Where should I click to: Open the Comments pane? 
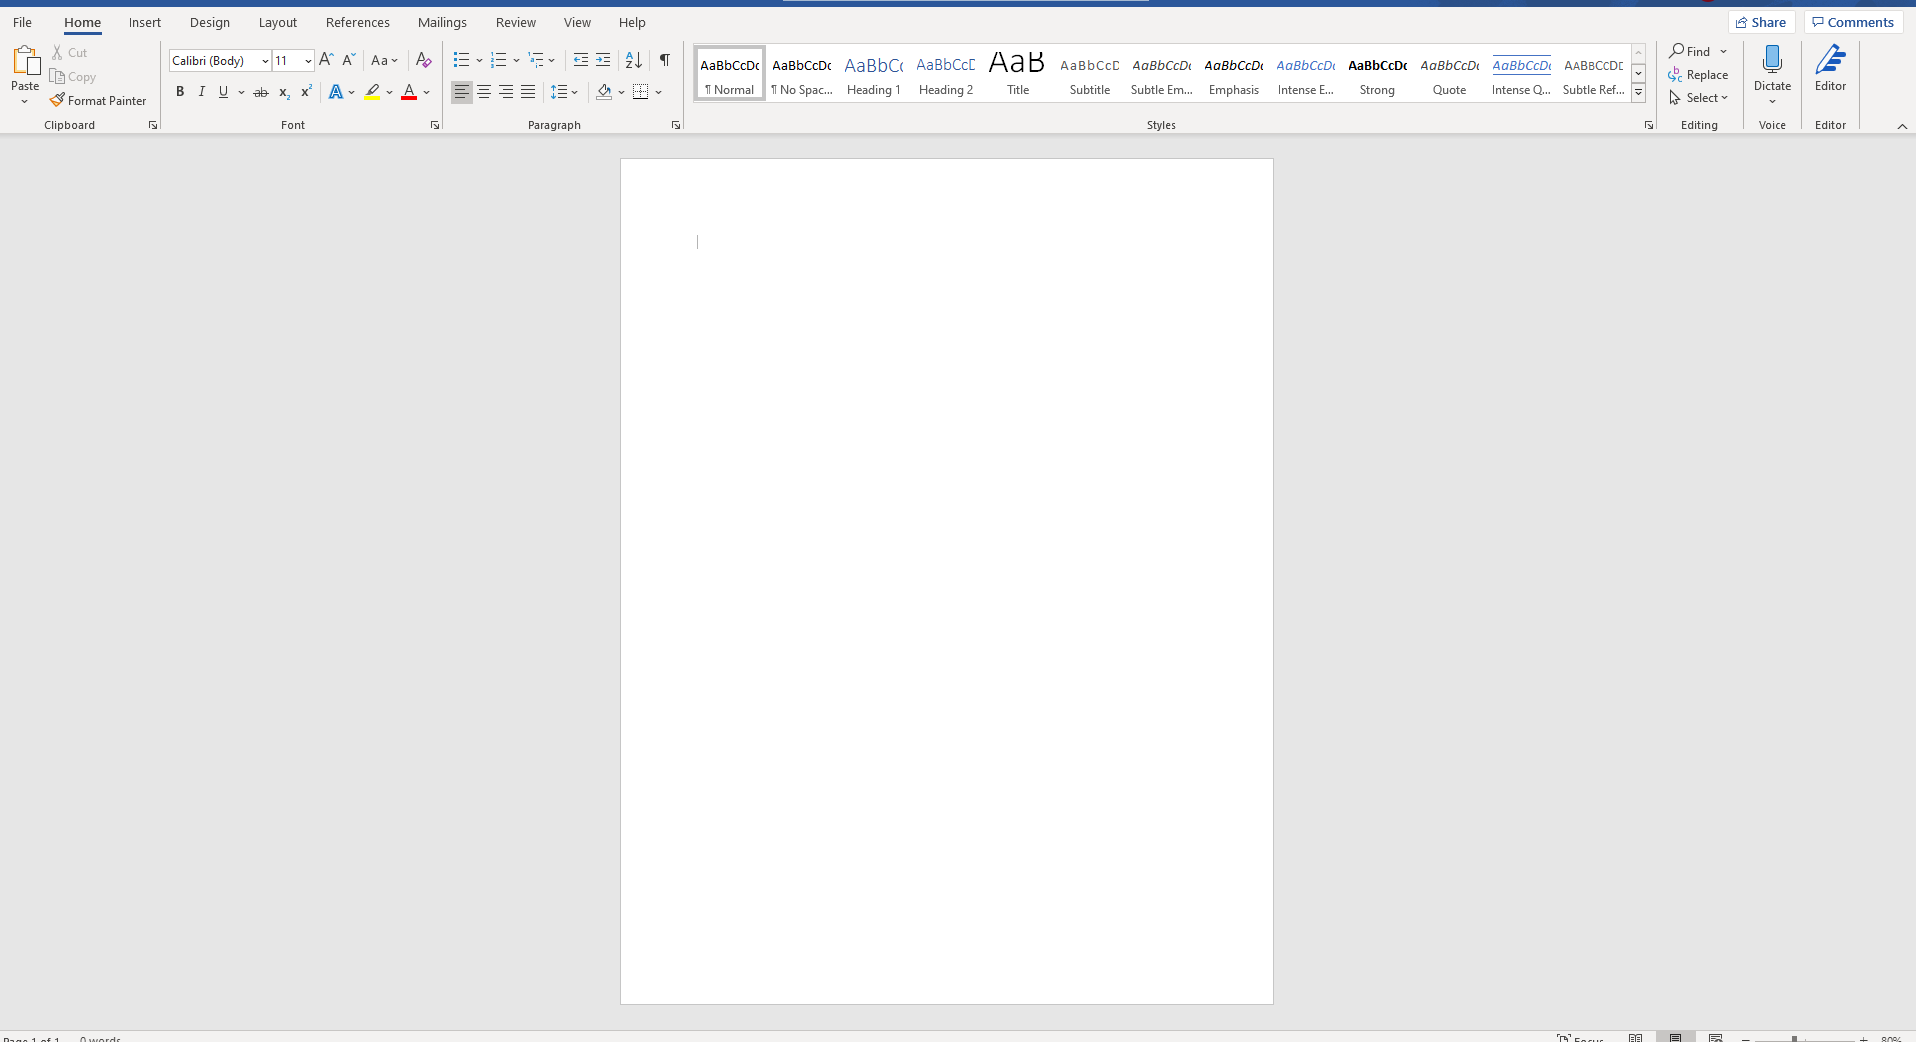click(1853, 22)
